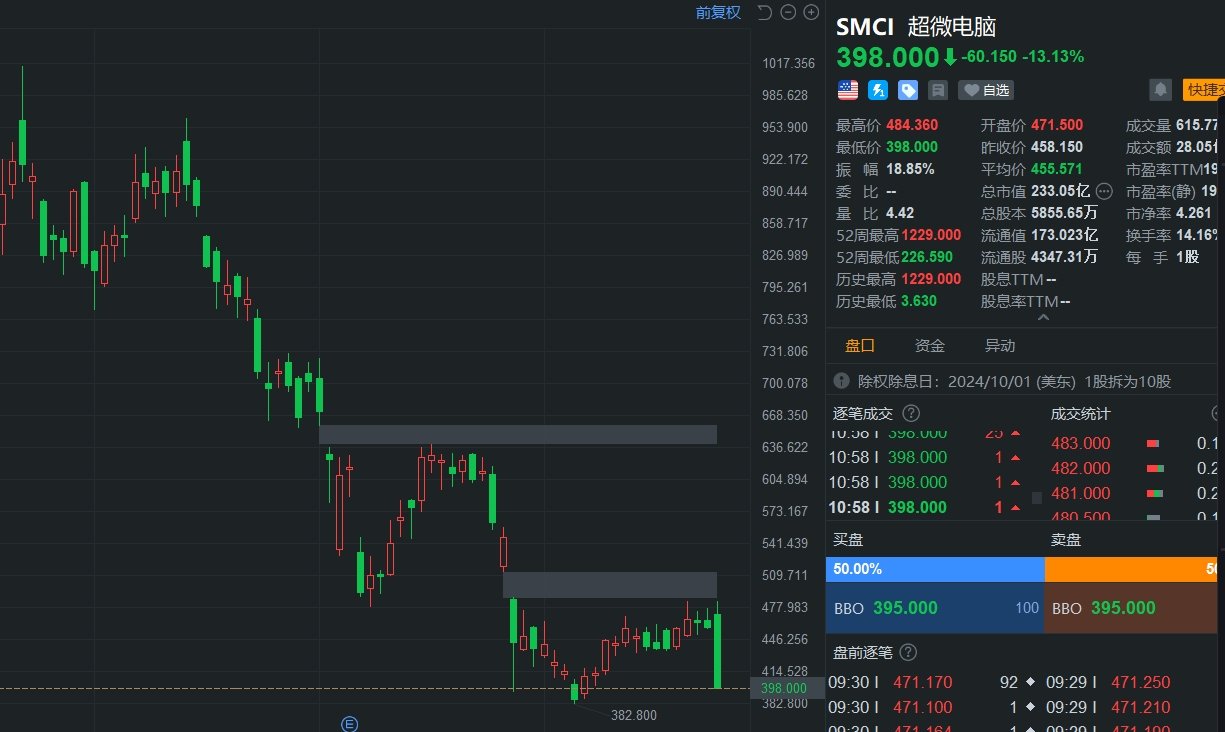Click the blue 50.00% buy-sell ratio bar

(935, 569)
